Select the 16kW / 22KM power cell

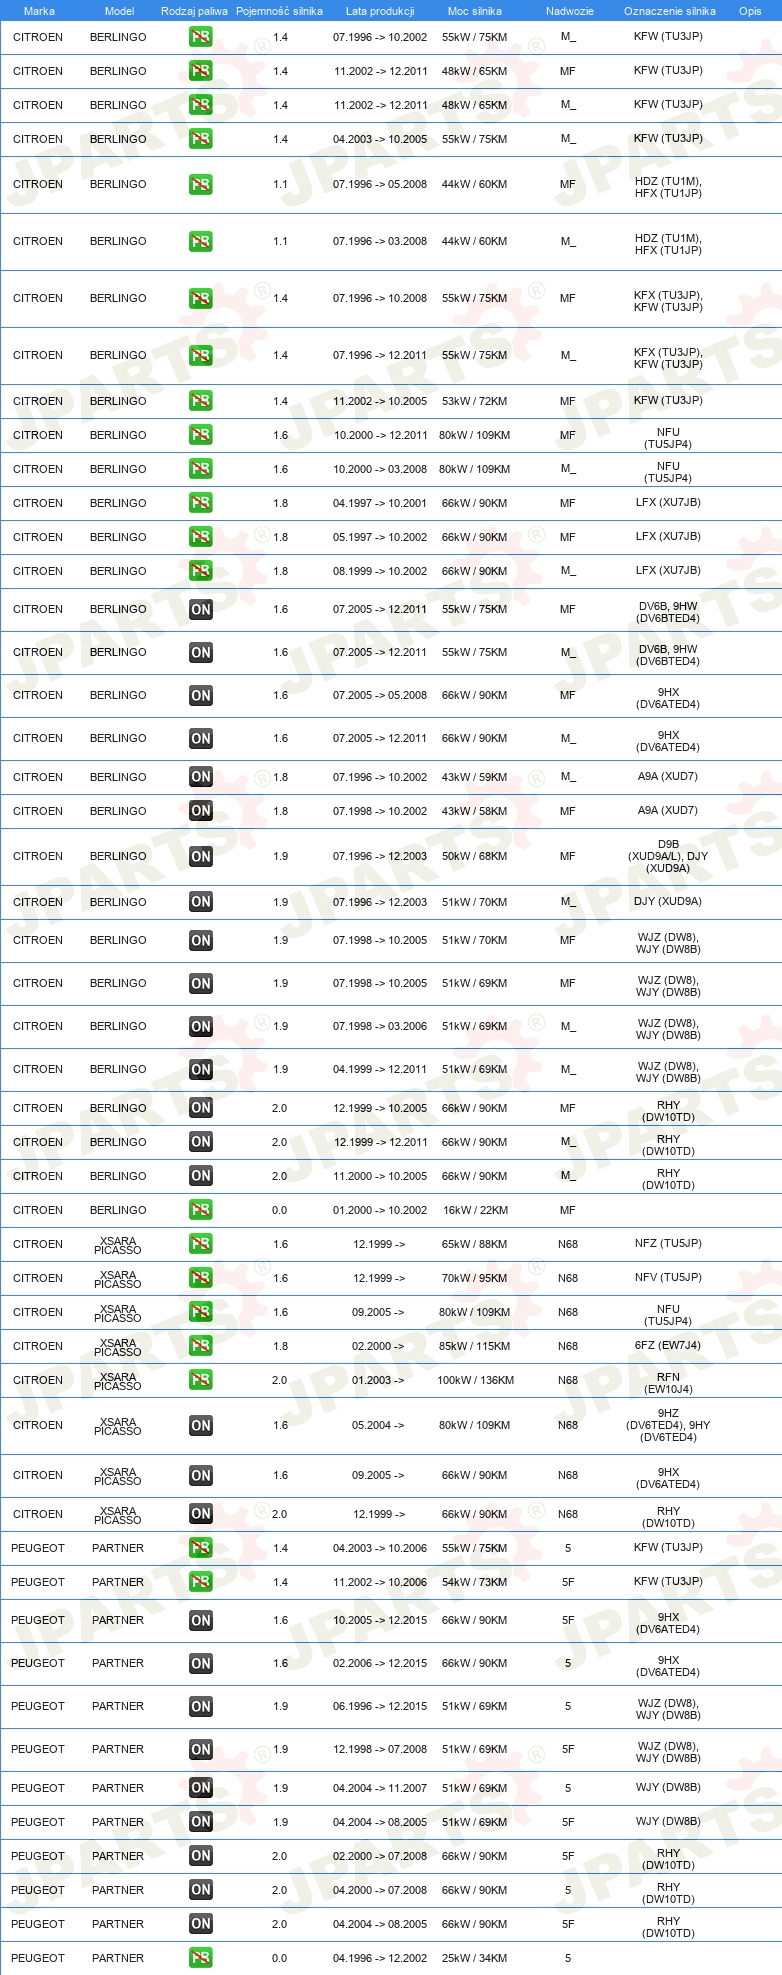pos(475,1210)
